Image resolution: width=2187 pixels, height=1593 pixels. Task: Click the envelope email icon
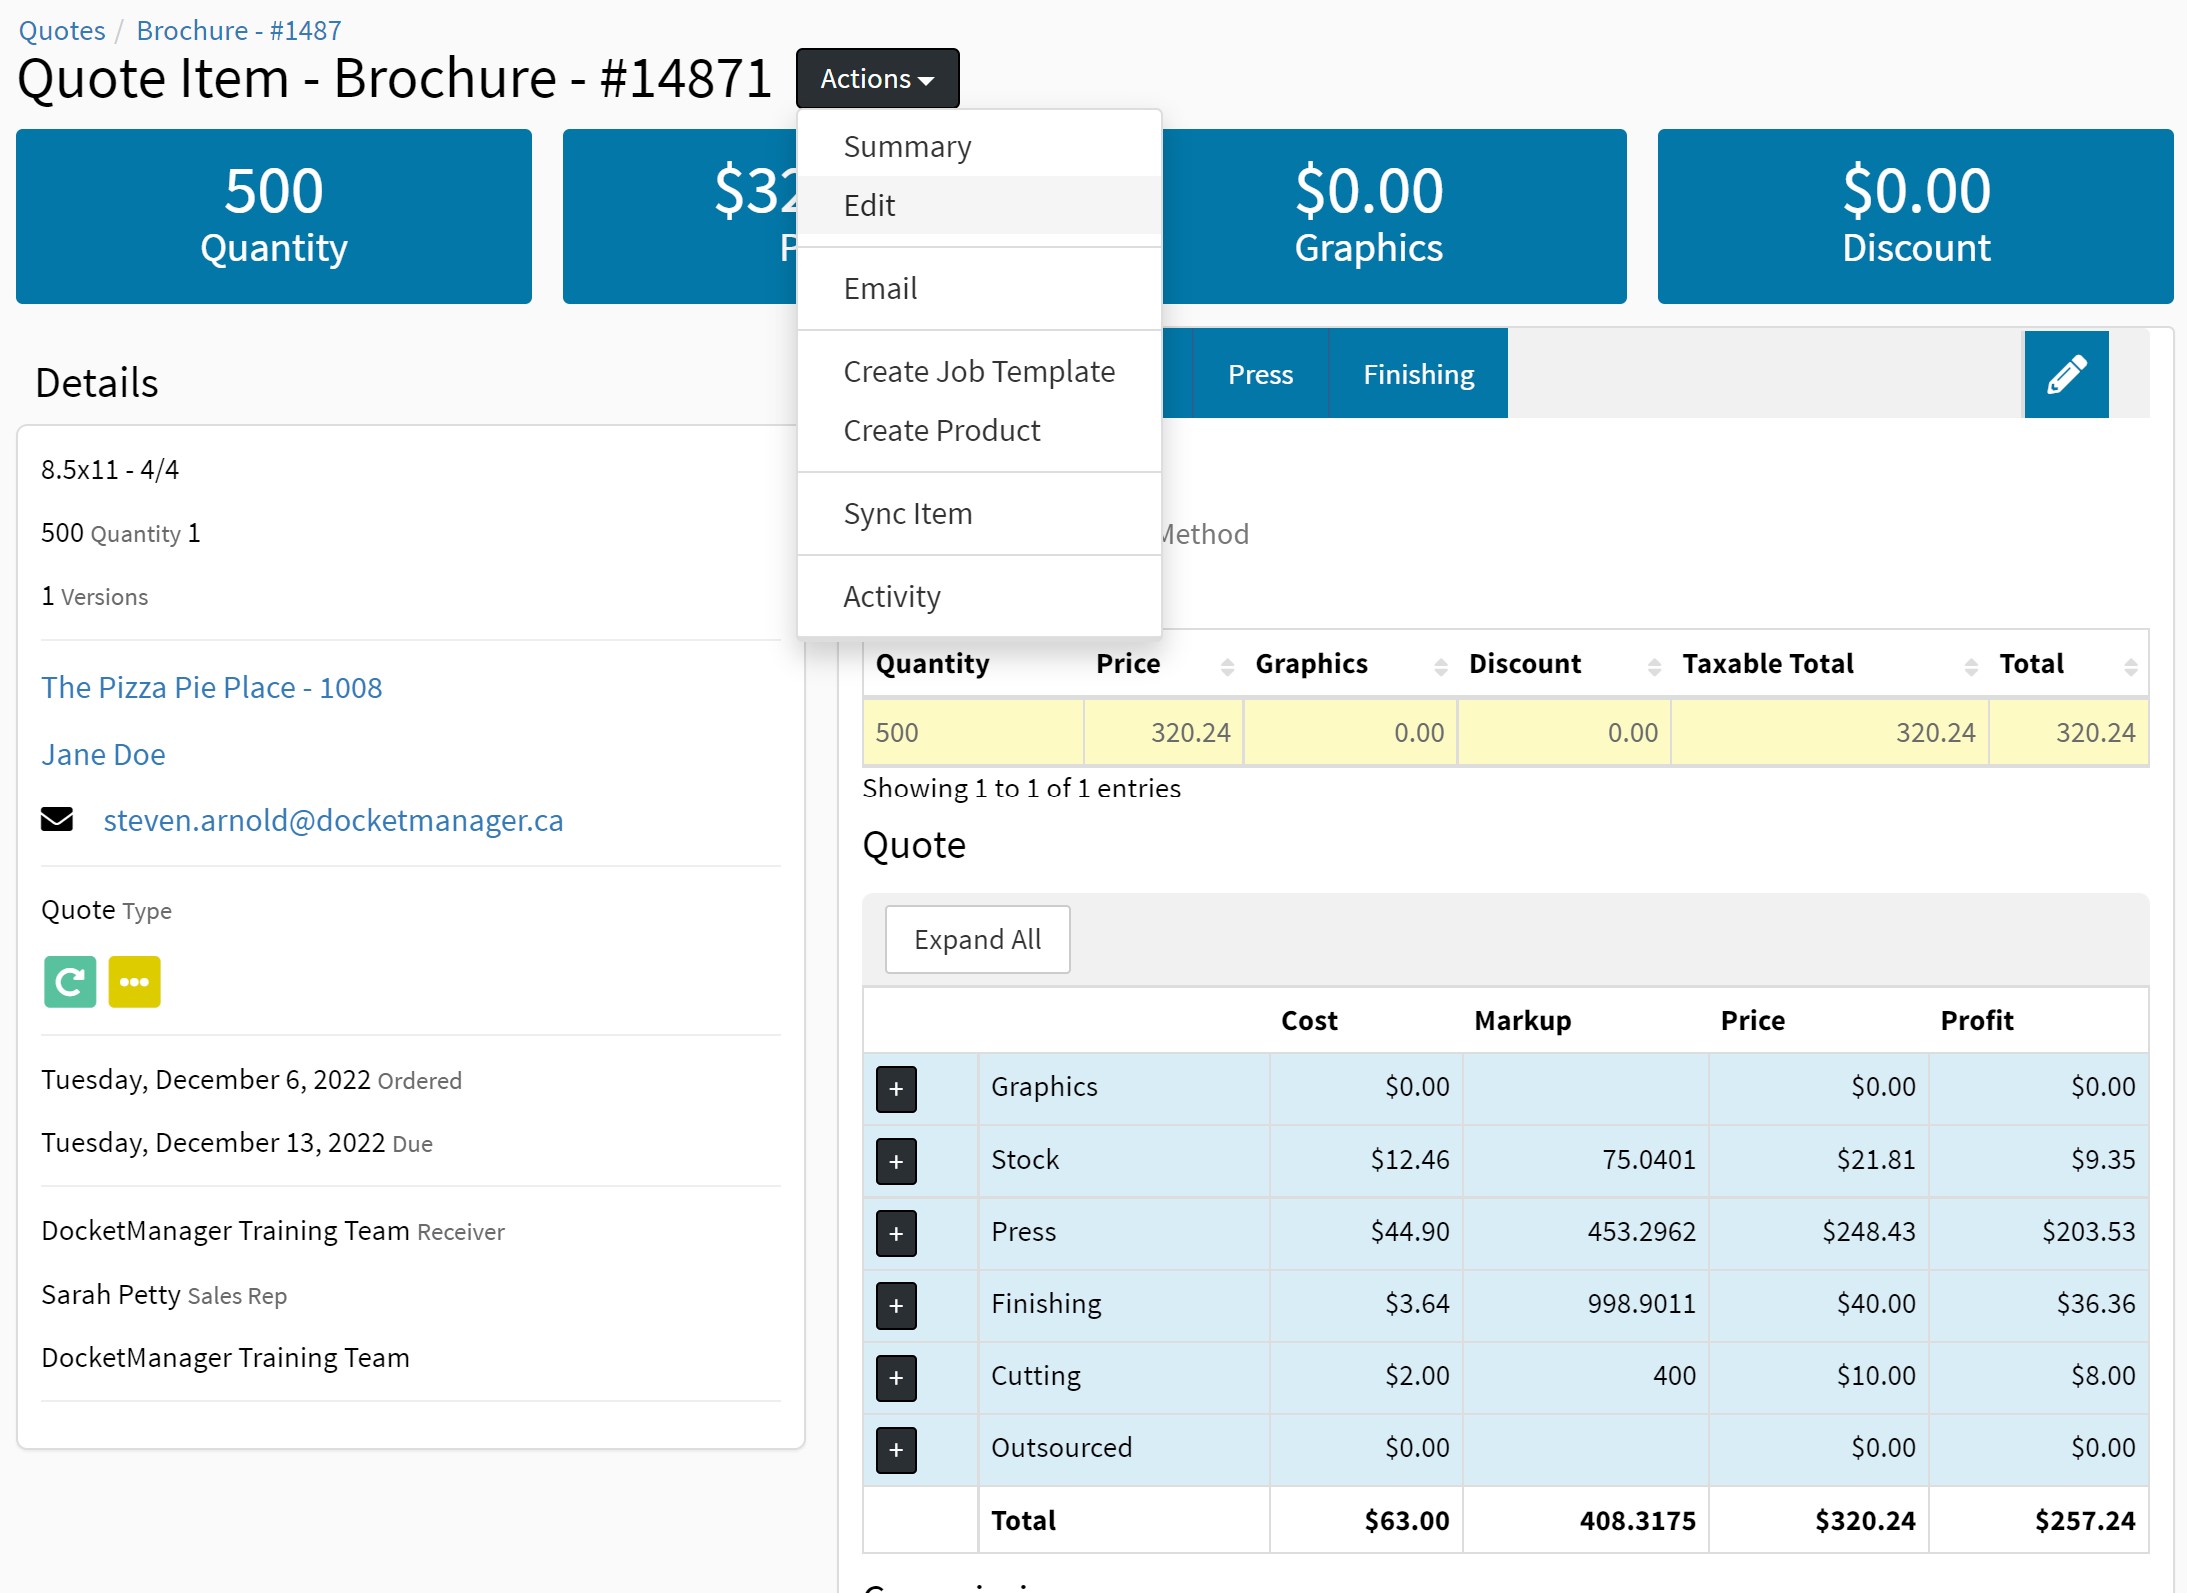point(57,820)
